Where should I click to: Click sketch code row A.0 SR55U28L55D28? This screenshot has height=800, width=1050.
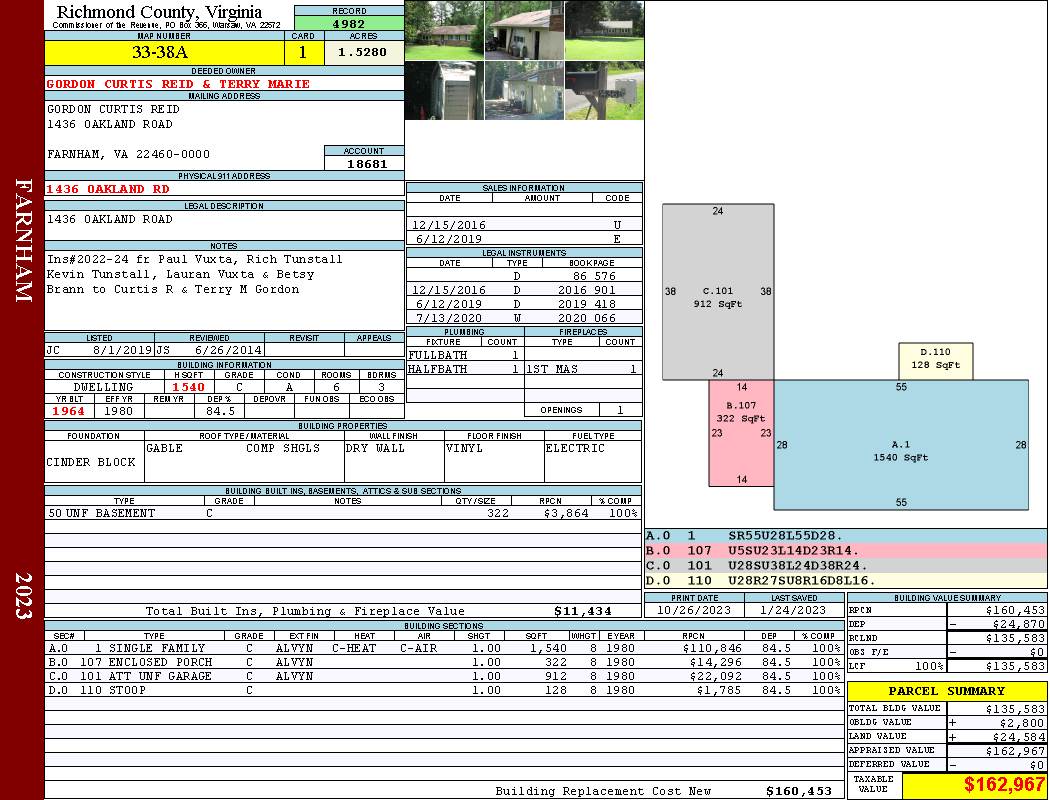(x=846, y=536)
